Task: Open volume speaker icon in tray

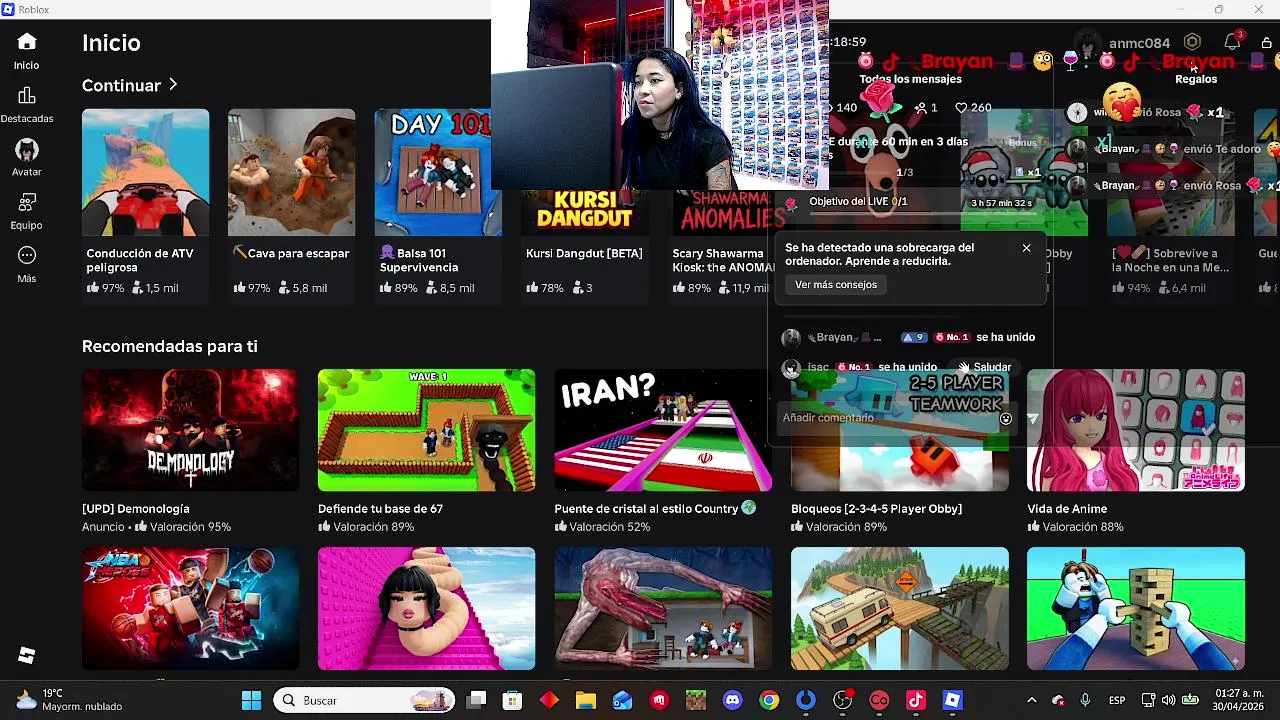Action: [x=1169, y=700]
